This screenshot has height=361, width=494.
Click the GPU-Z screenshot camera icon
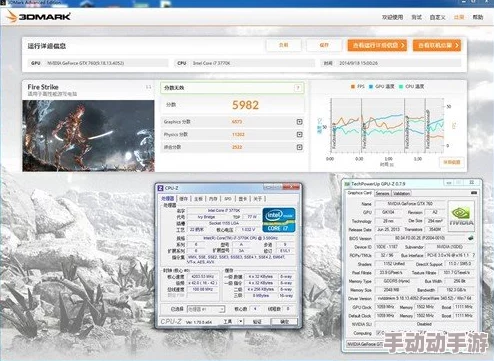[474, 193]
